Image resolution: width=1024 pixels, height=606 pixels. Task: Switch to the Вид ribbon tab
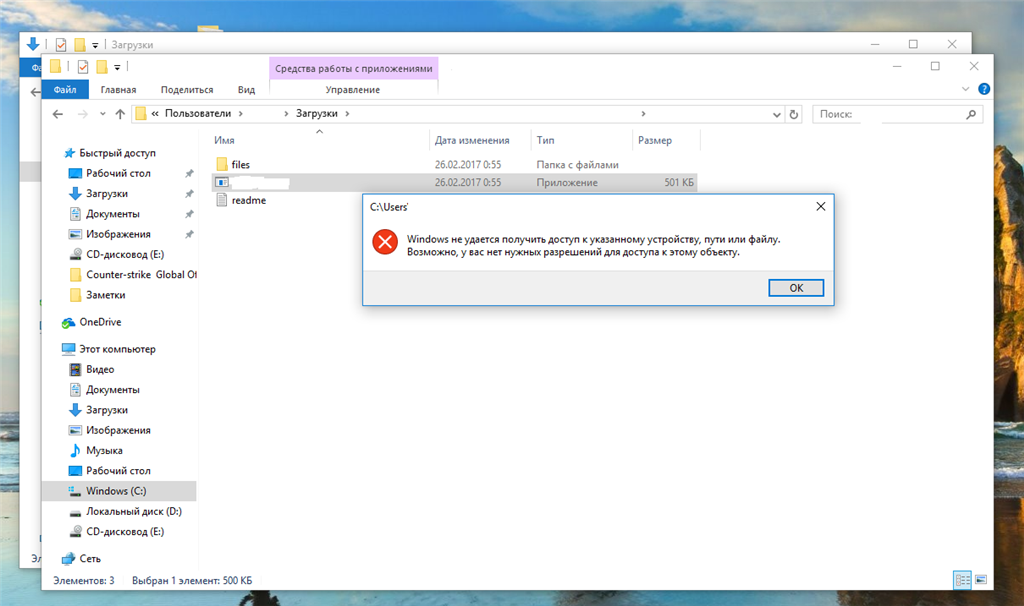click(246, 89)
